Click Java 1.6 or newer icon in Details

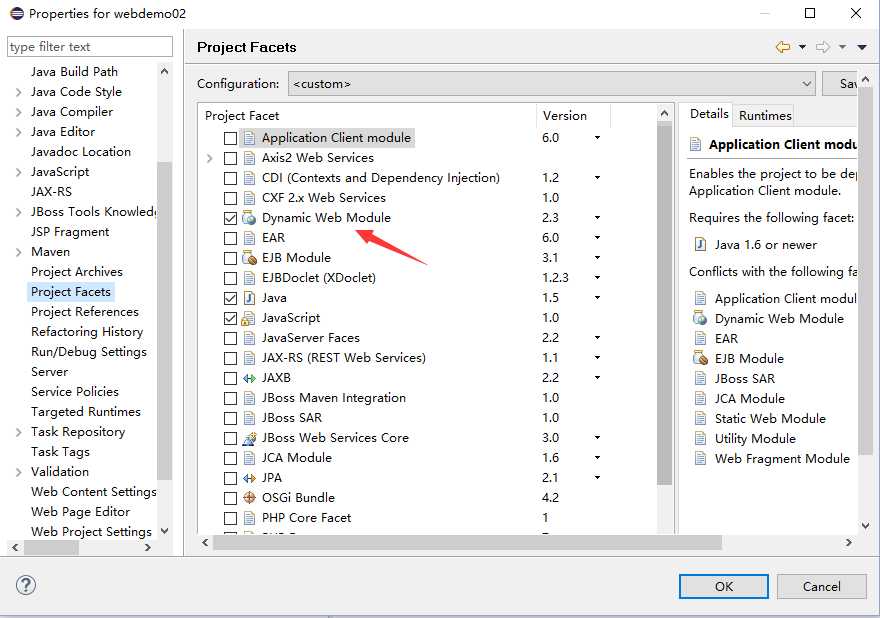point(700,244)
